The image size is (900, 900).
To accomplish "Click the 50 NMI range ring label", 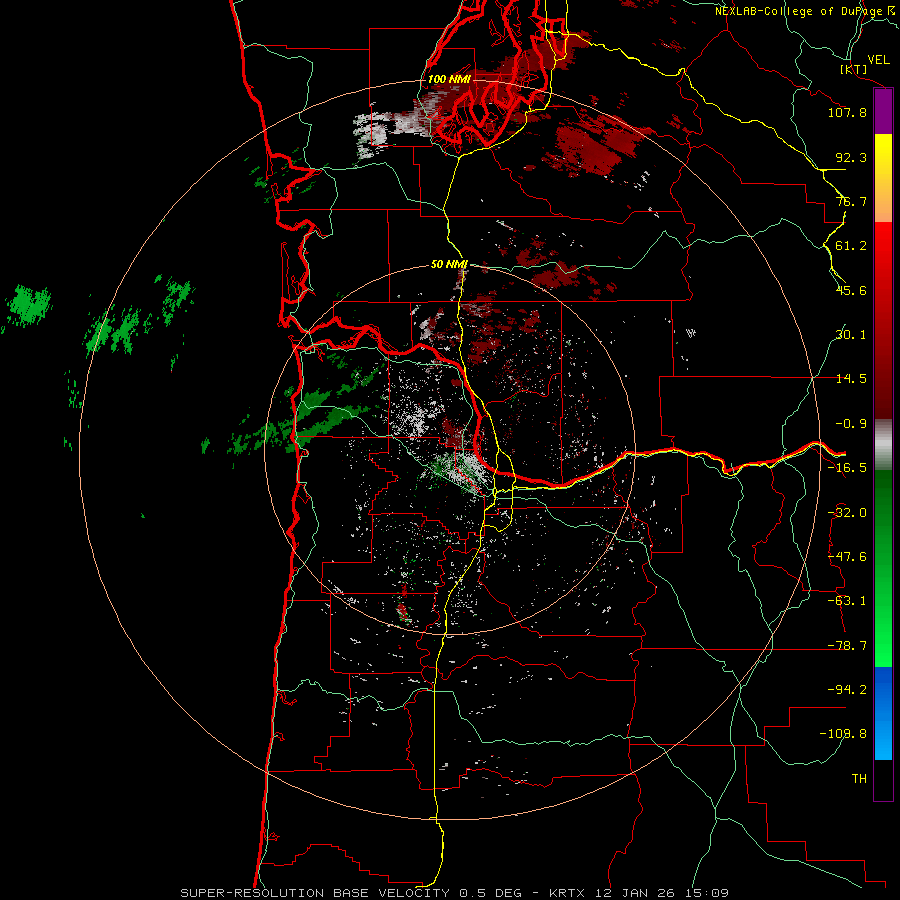I will coord(449,264).
